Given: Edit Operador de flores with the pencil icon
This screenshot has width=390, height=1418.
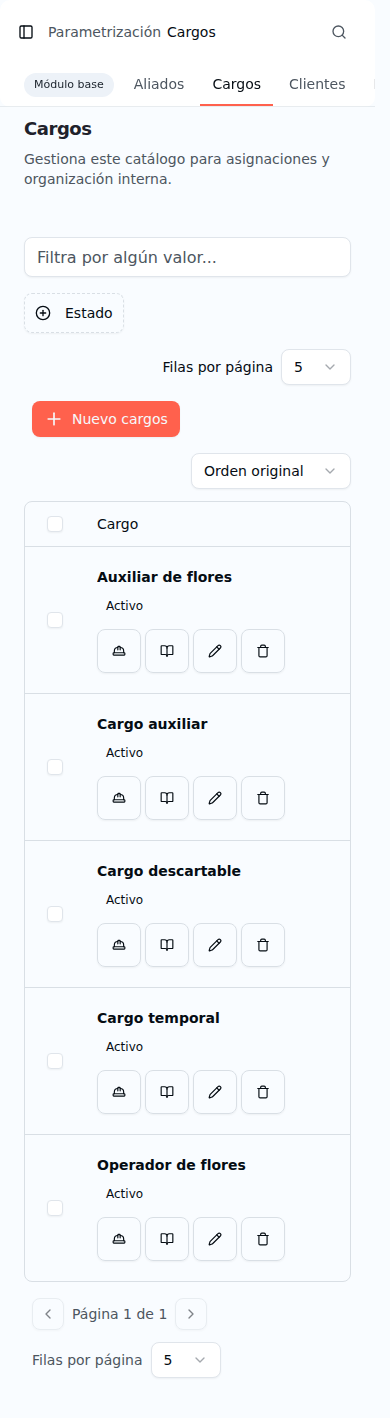Looking at the screenshot, I should point(215,1239).
